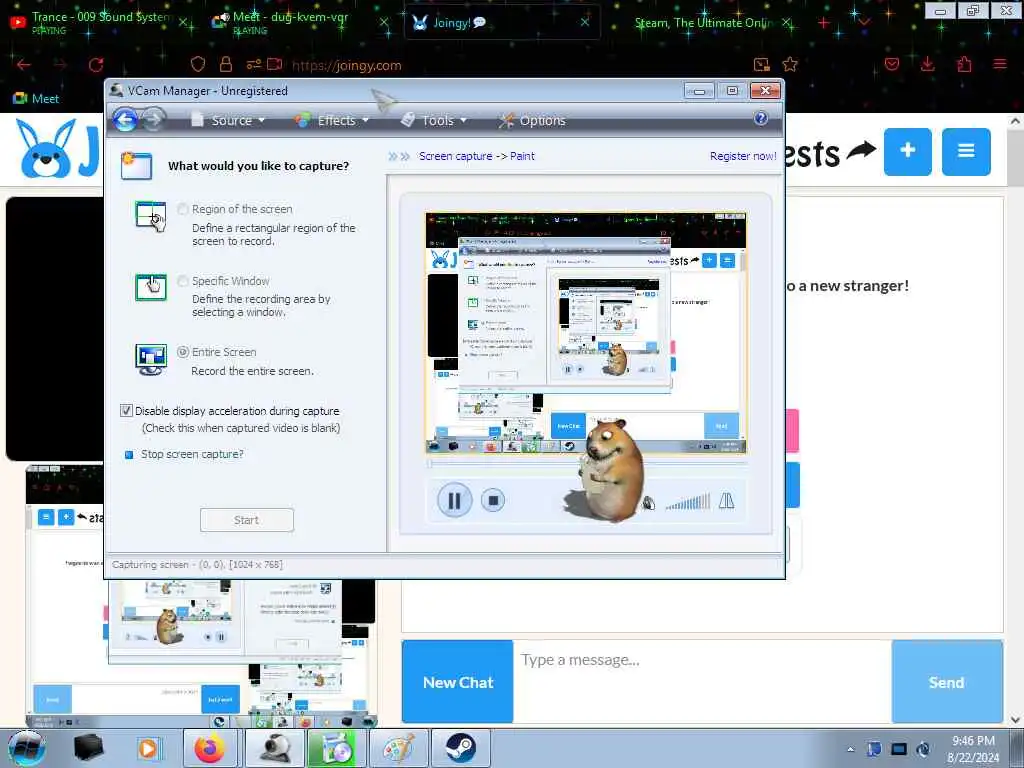Click Specific Window hand icon
The image size is (1024, 768).
[151, 287]
